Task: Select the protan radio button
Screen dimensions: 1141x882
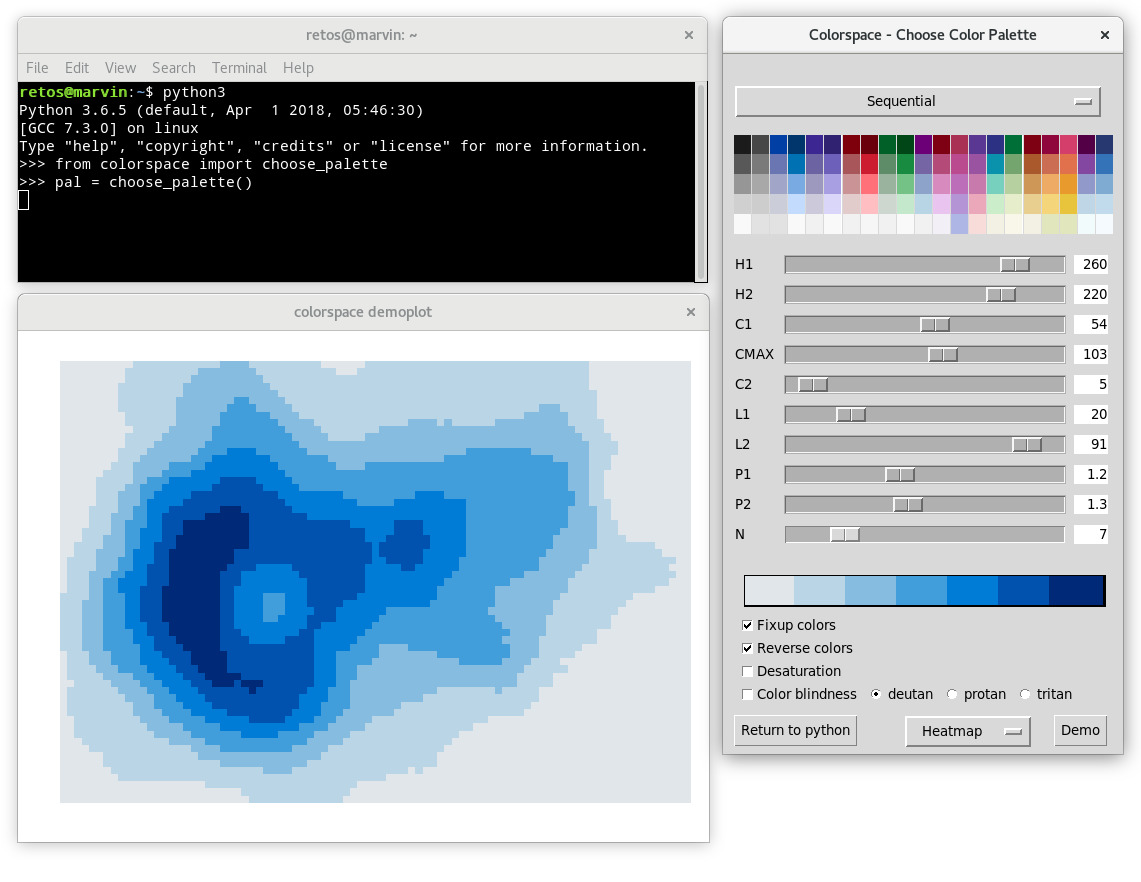Action: (x=951, y=694)
